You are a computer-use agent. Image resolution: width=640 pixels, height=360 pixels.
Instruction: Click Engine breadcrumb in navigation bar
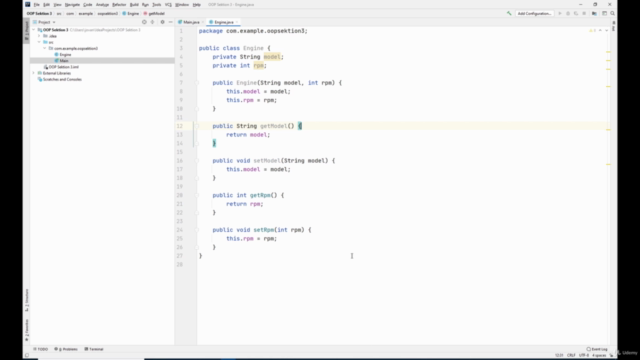click(131, 13)
